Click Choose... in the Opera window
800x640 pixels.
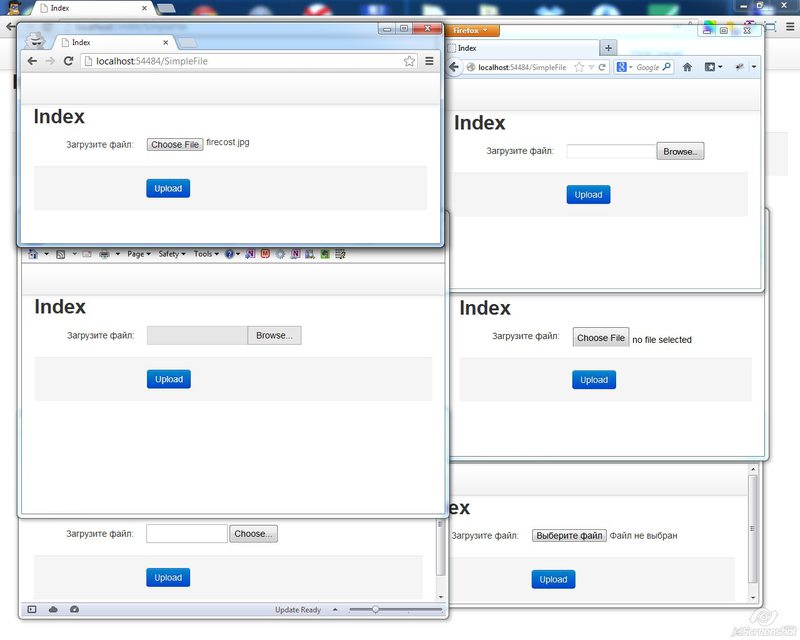(x=253, y=534)
